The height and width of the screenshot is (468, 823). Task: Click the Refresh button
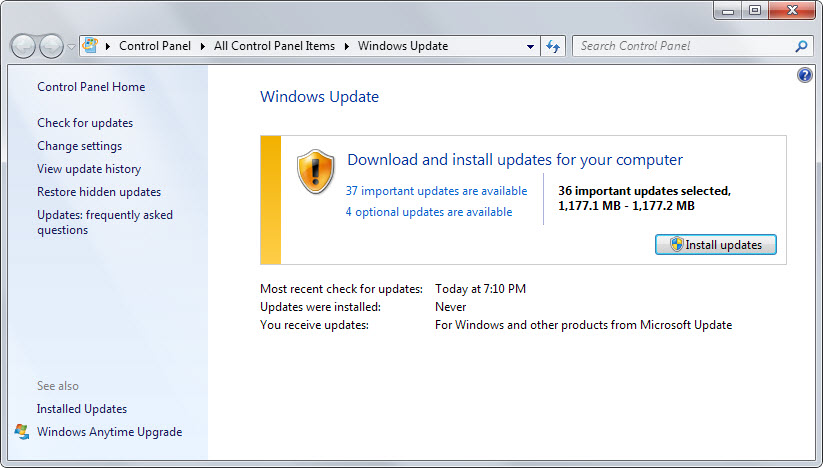pos(553,46)
